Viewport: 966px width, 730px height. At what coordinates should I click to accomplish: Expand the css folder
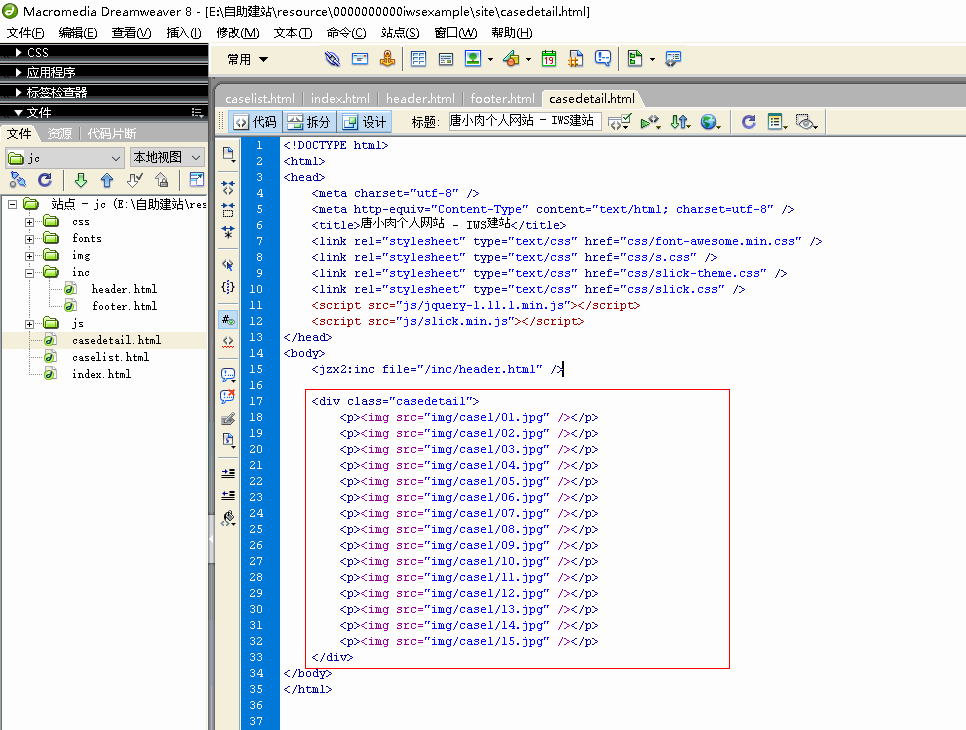click(x=30, y=222)
